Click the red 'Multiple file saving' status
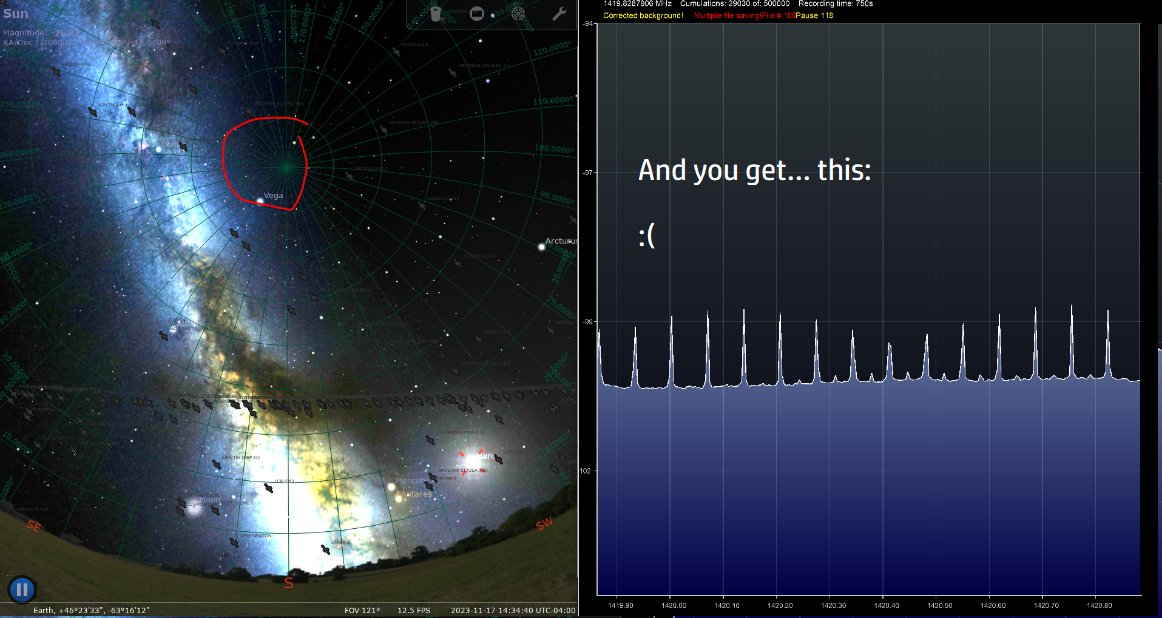This screenshot has width=1162, height=618. (745, 15)
